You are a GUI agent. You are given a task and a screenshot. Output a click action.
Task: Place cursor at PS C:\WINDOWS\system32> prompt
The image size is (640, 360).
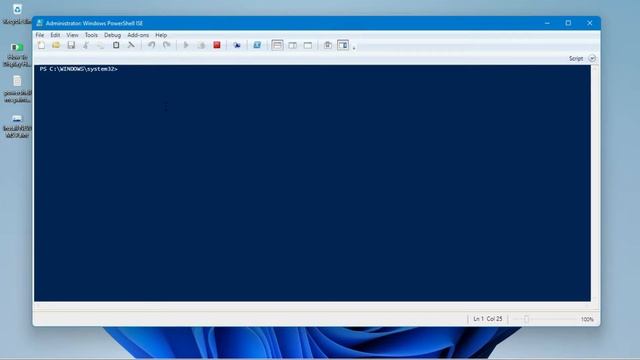coord(79,69)
